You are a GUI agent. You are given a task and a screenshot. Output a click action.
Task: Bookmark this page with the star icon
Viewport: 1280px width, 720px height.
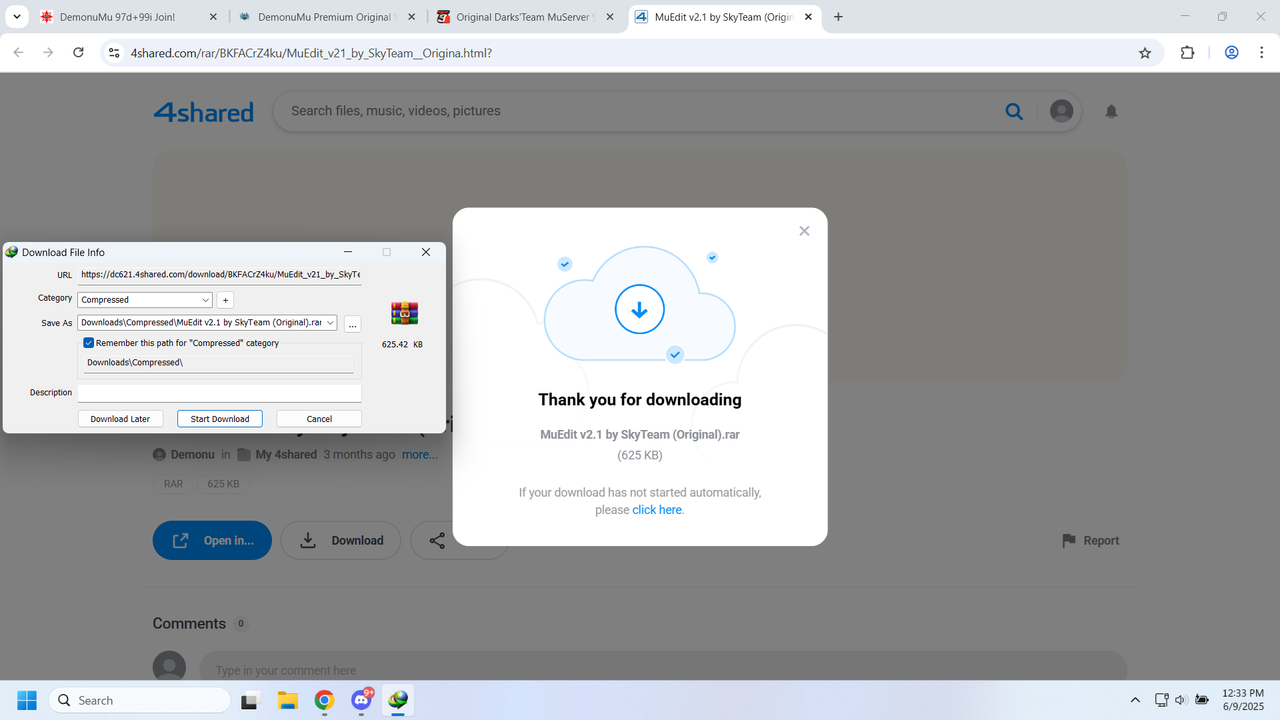click(1145, 53)
